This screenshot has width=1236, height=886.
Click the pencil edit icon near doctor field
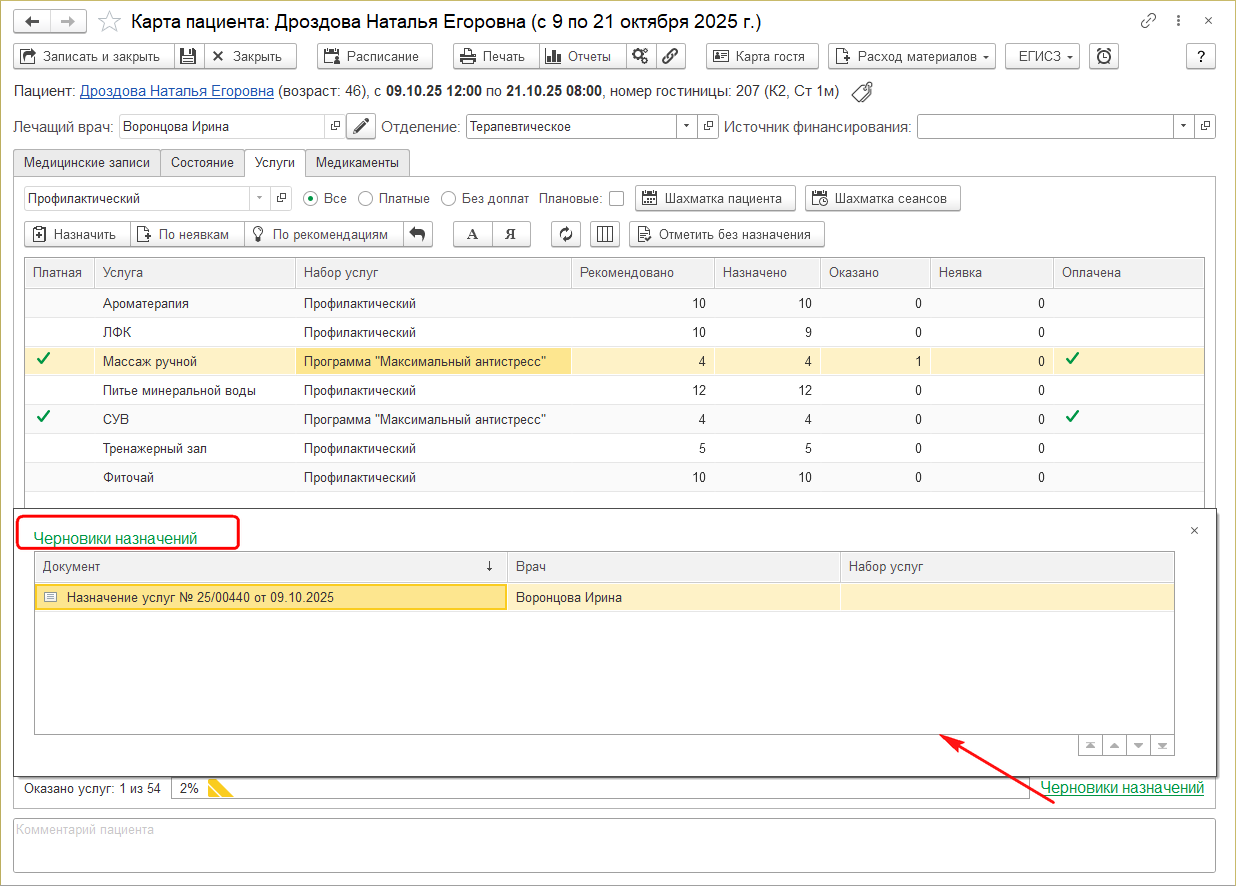pyautogui.click(x=360, y=127)
